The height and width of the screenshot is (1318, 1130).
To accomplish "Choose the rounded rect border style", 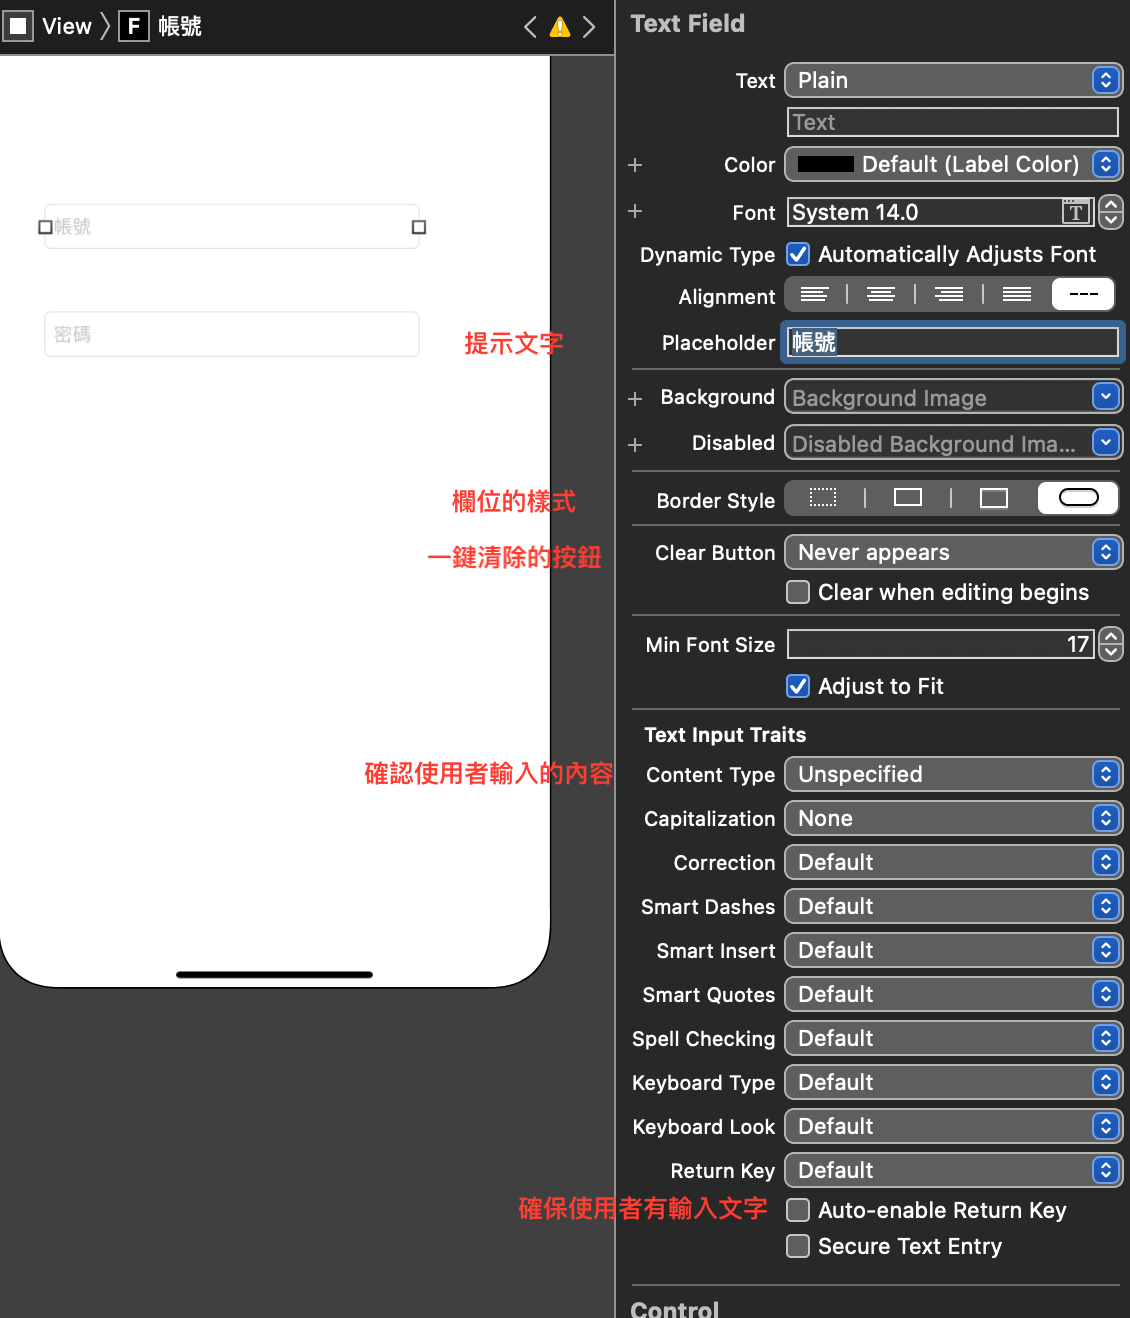I will pos(1077,497).
